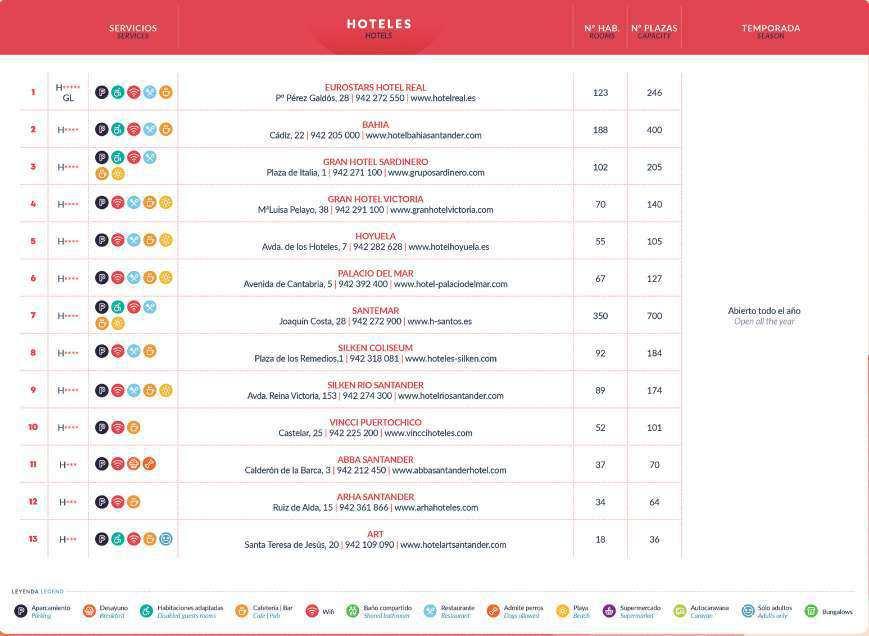The height and width of the screenshot is (636, 869).
Task: Click the Wifi icon in the Palacio del Mar row
Action: click(x=117, y=278)
